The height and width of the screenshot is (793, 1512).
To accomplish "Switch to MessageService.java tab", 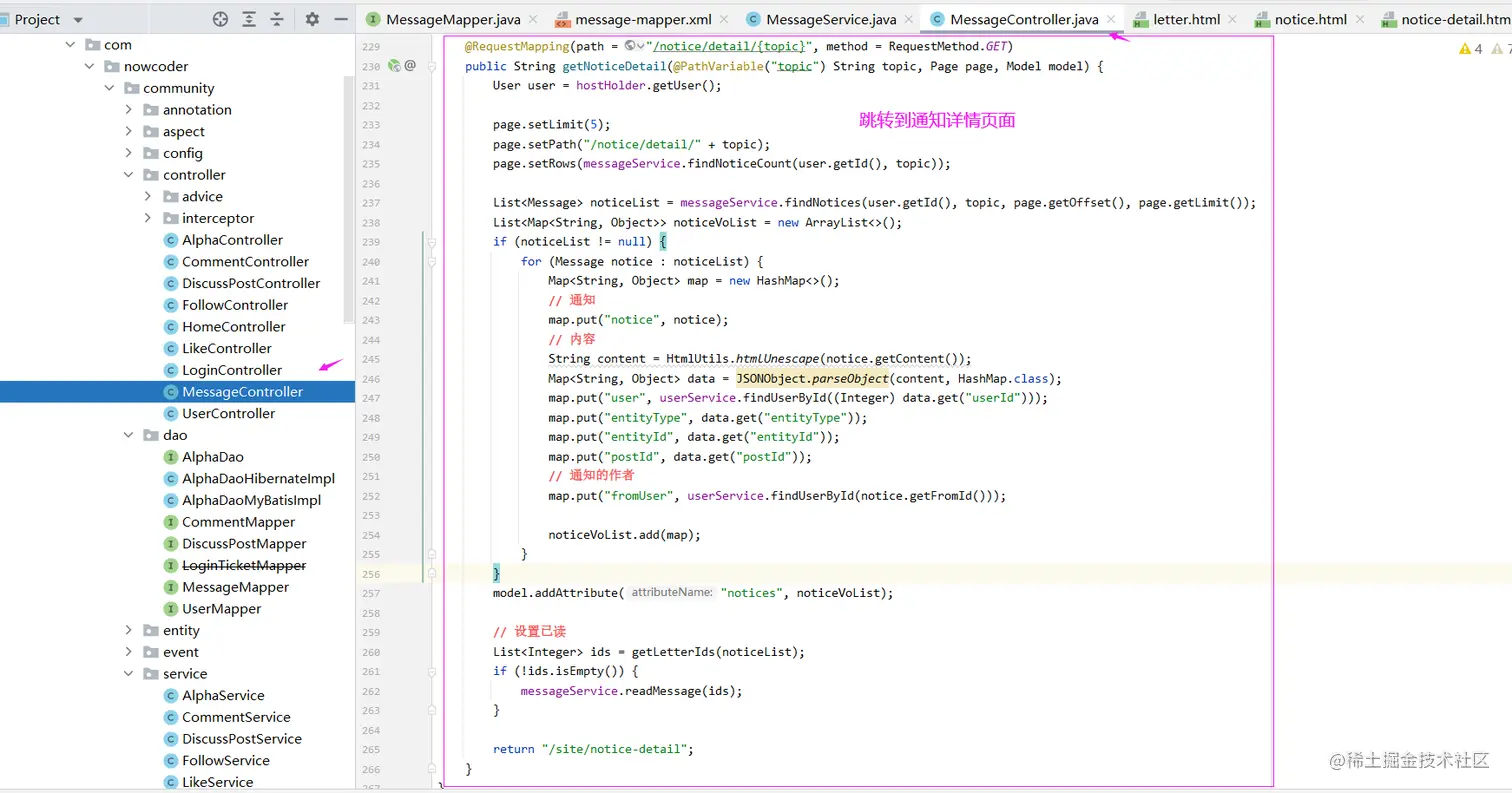I will (830, 19).
